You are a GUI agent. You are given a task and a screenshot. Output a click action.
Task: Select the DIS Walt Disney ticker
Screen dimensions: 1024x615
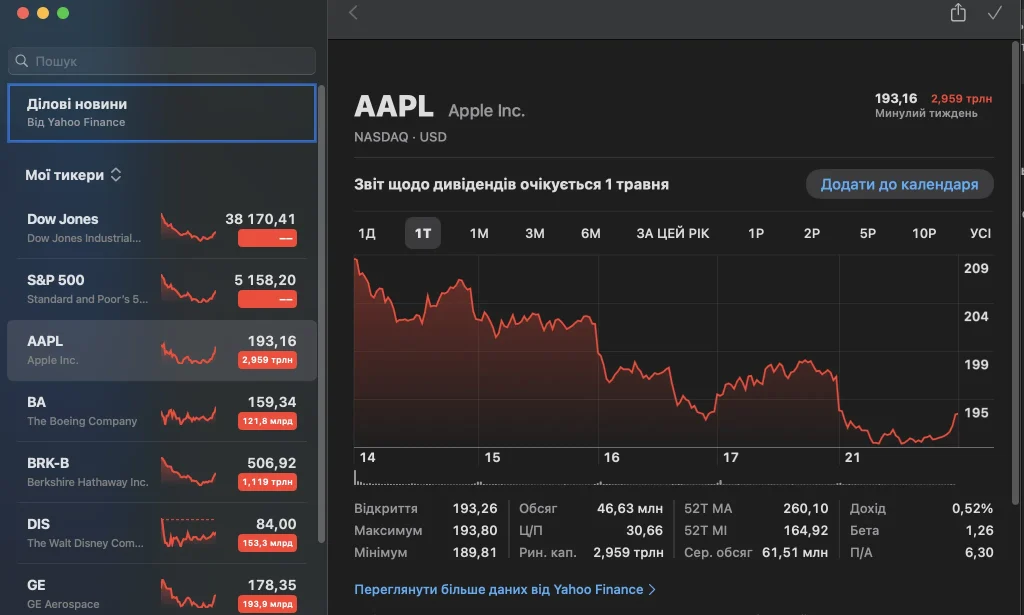tap(162, 533)
